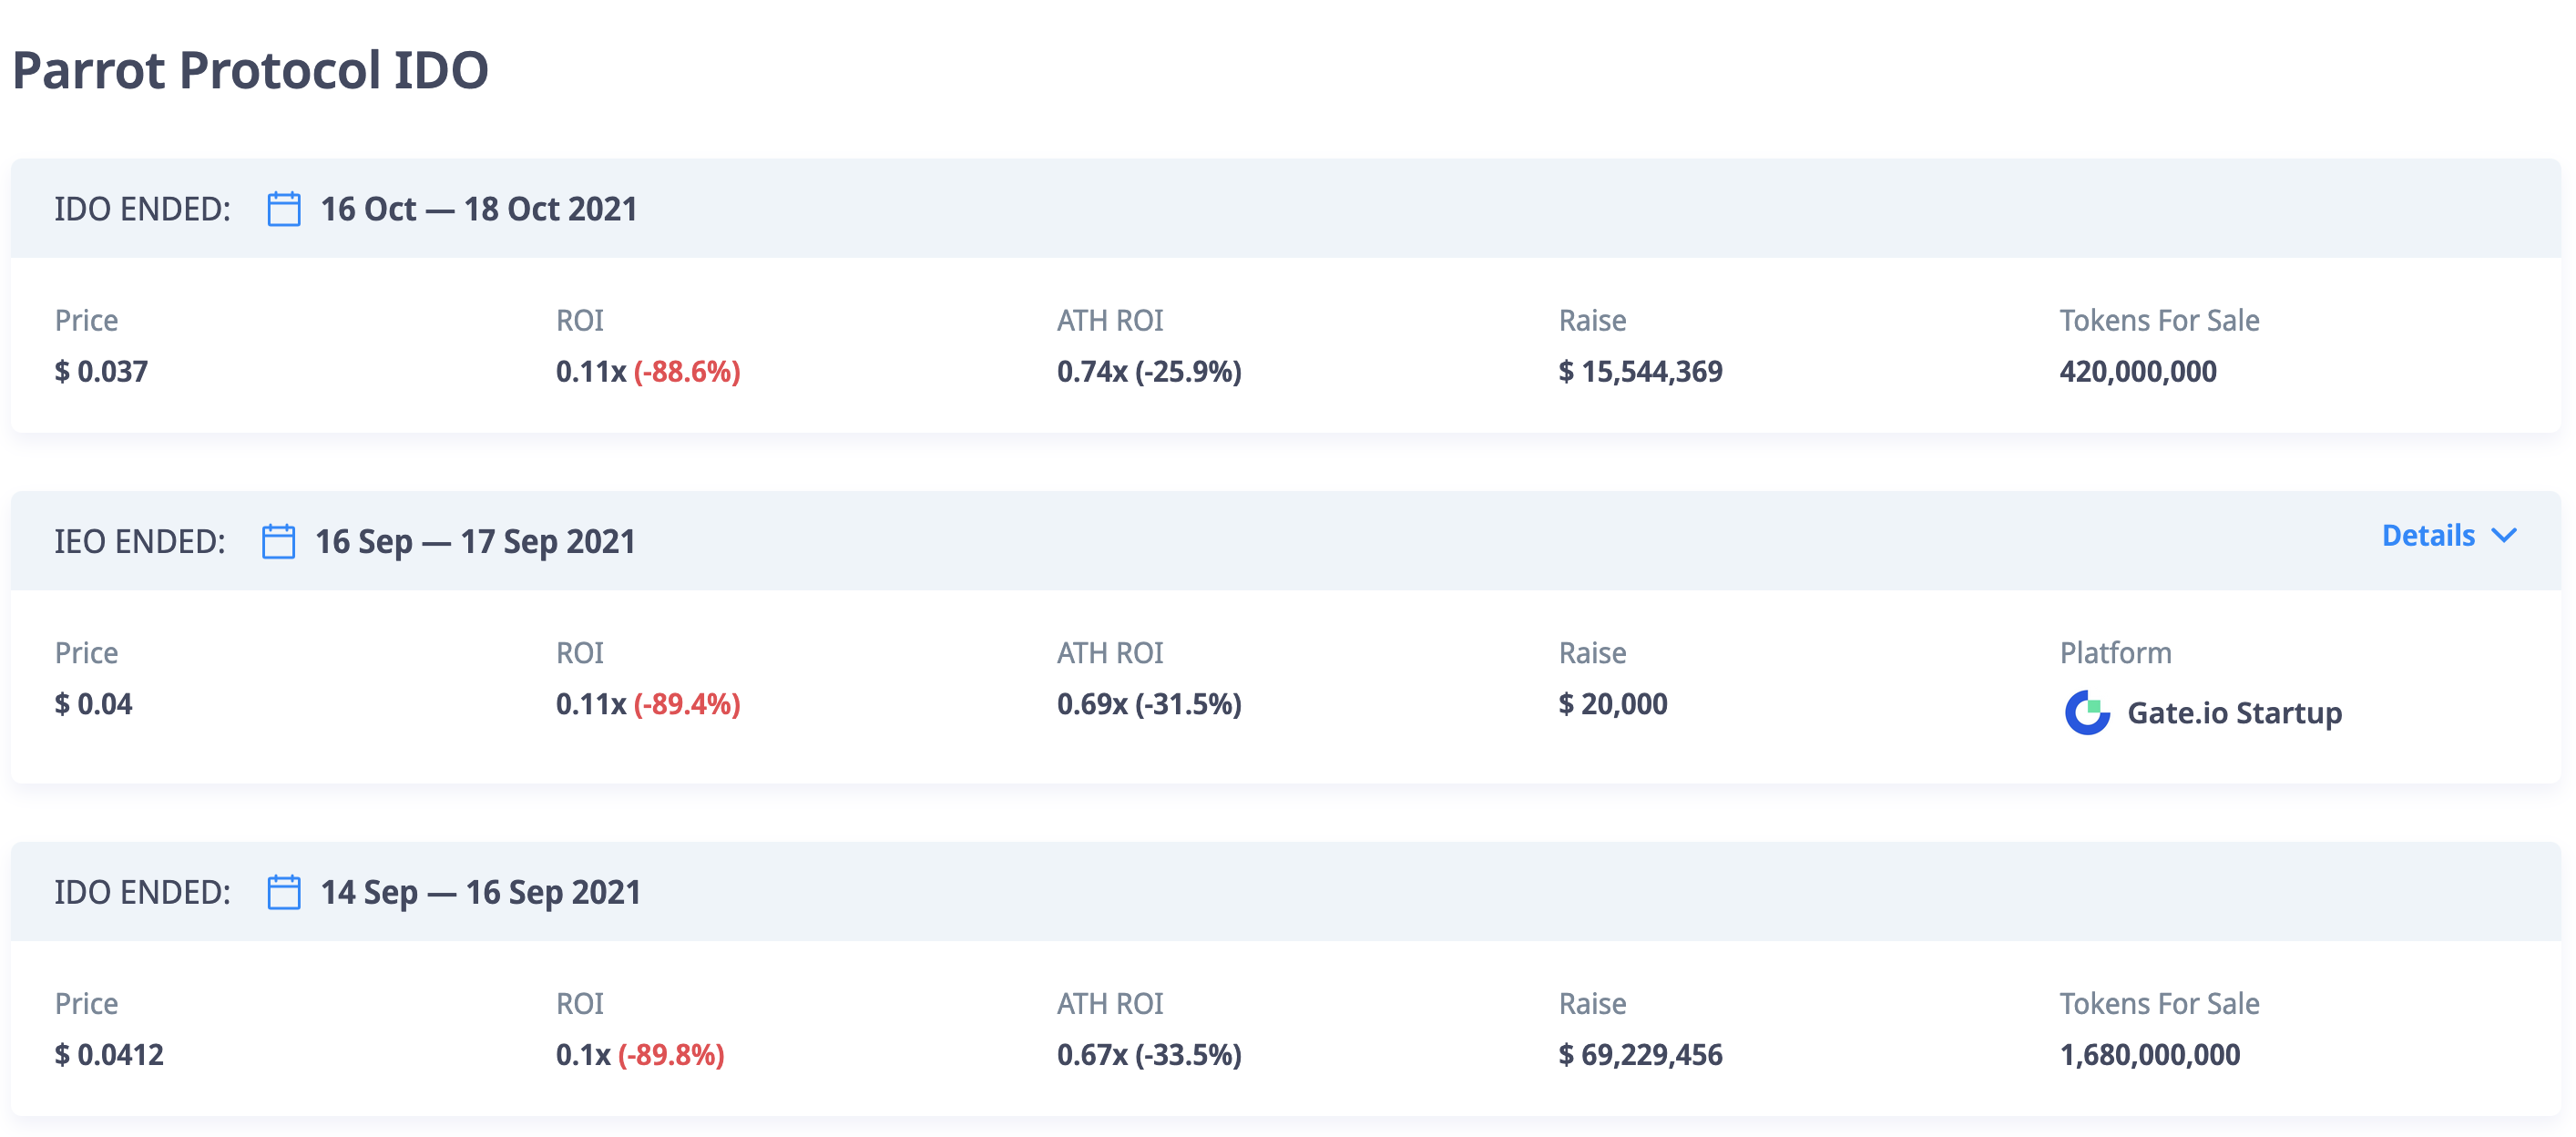
Task: Click the $ 0.037 price value
Action: coord(101,371)
